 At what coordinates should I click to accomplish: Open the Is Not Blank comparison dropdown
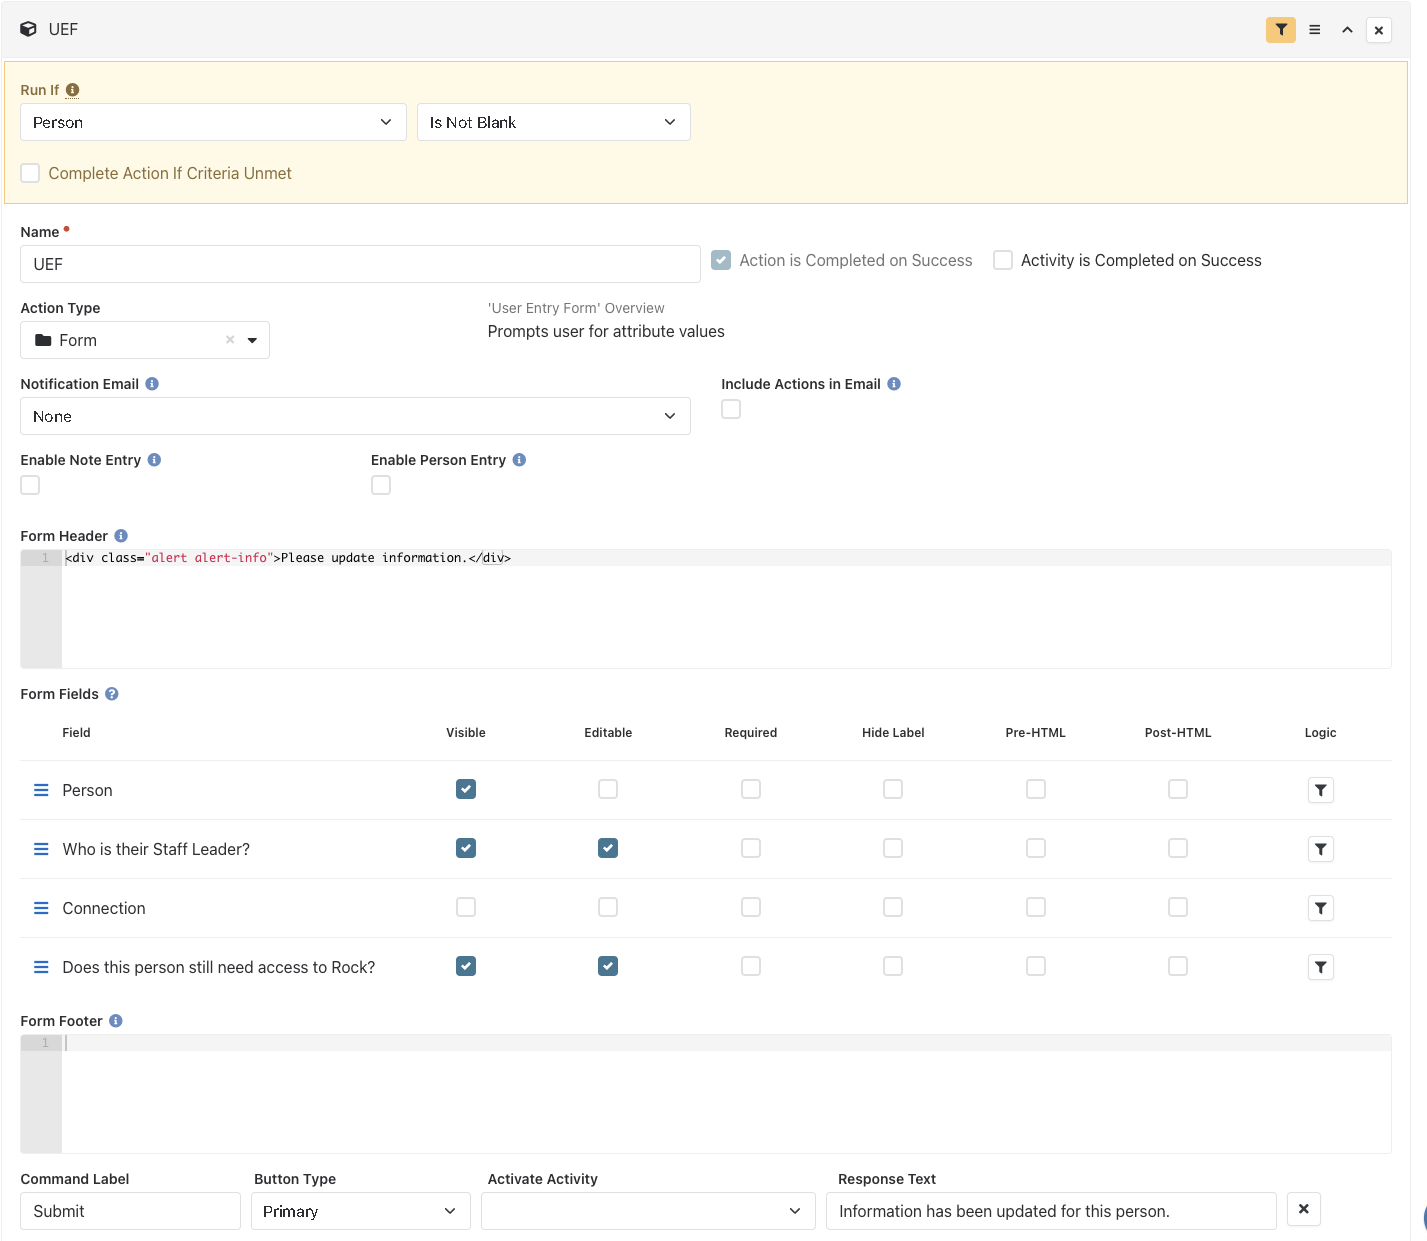coord(554,122)
